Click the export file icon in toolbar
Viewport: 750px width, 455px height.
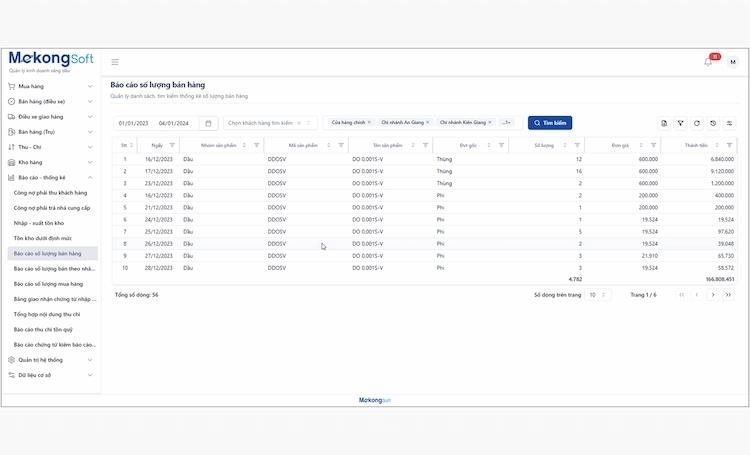(664, 123)
